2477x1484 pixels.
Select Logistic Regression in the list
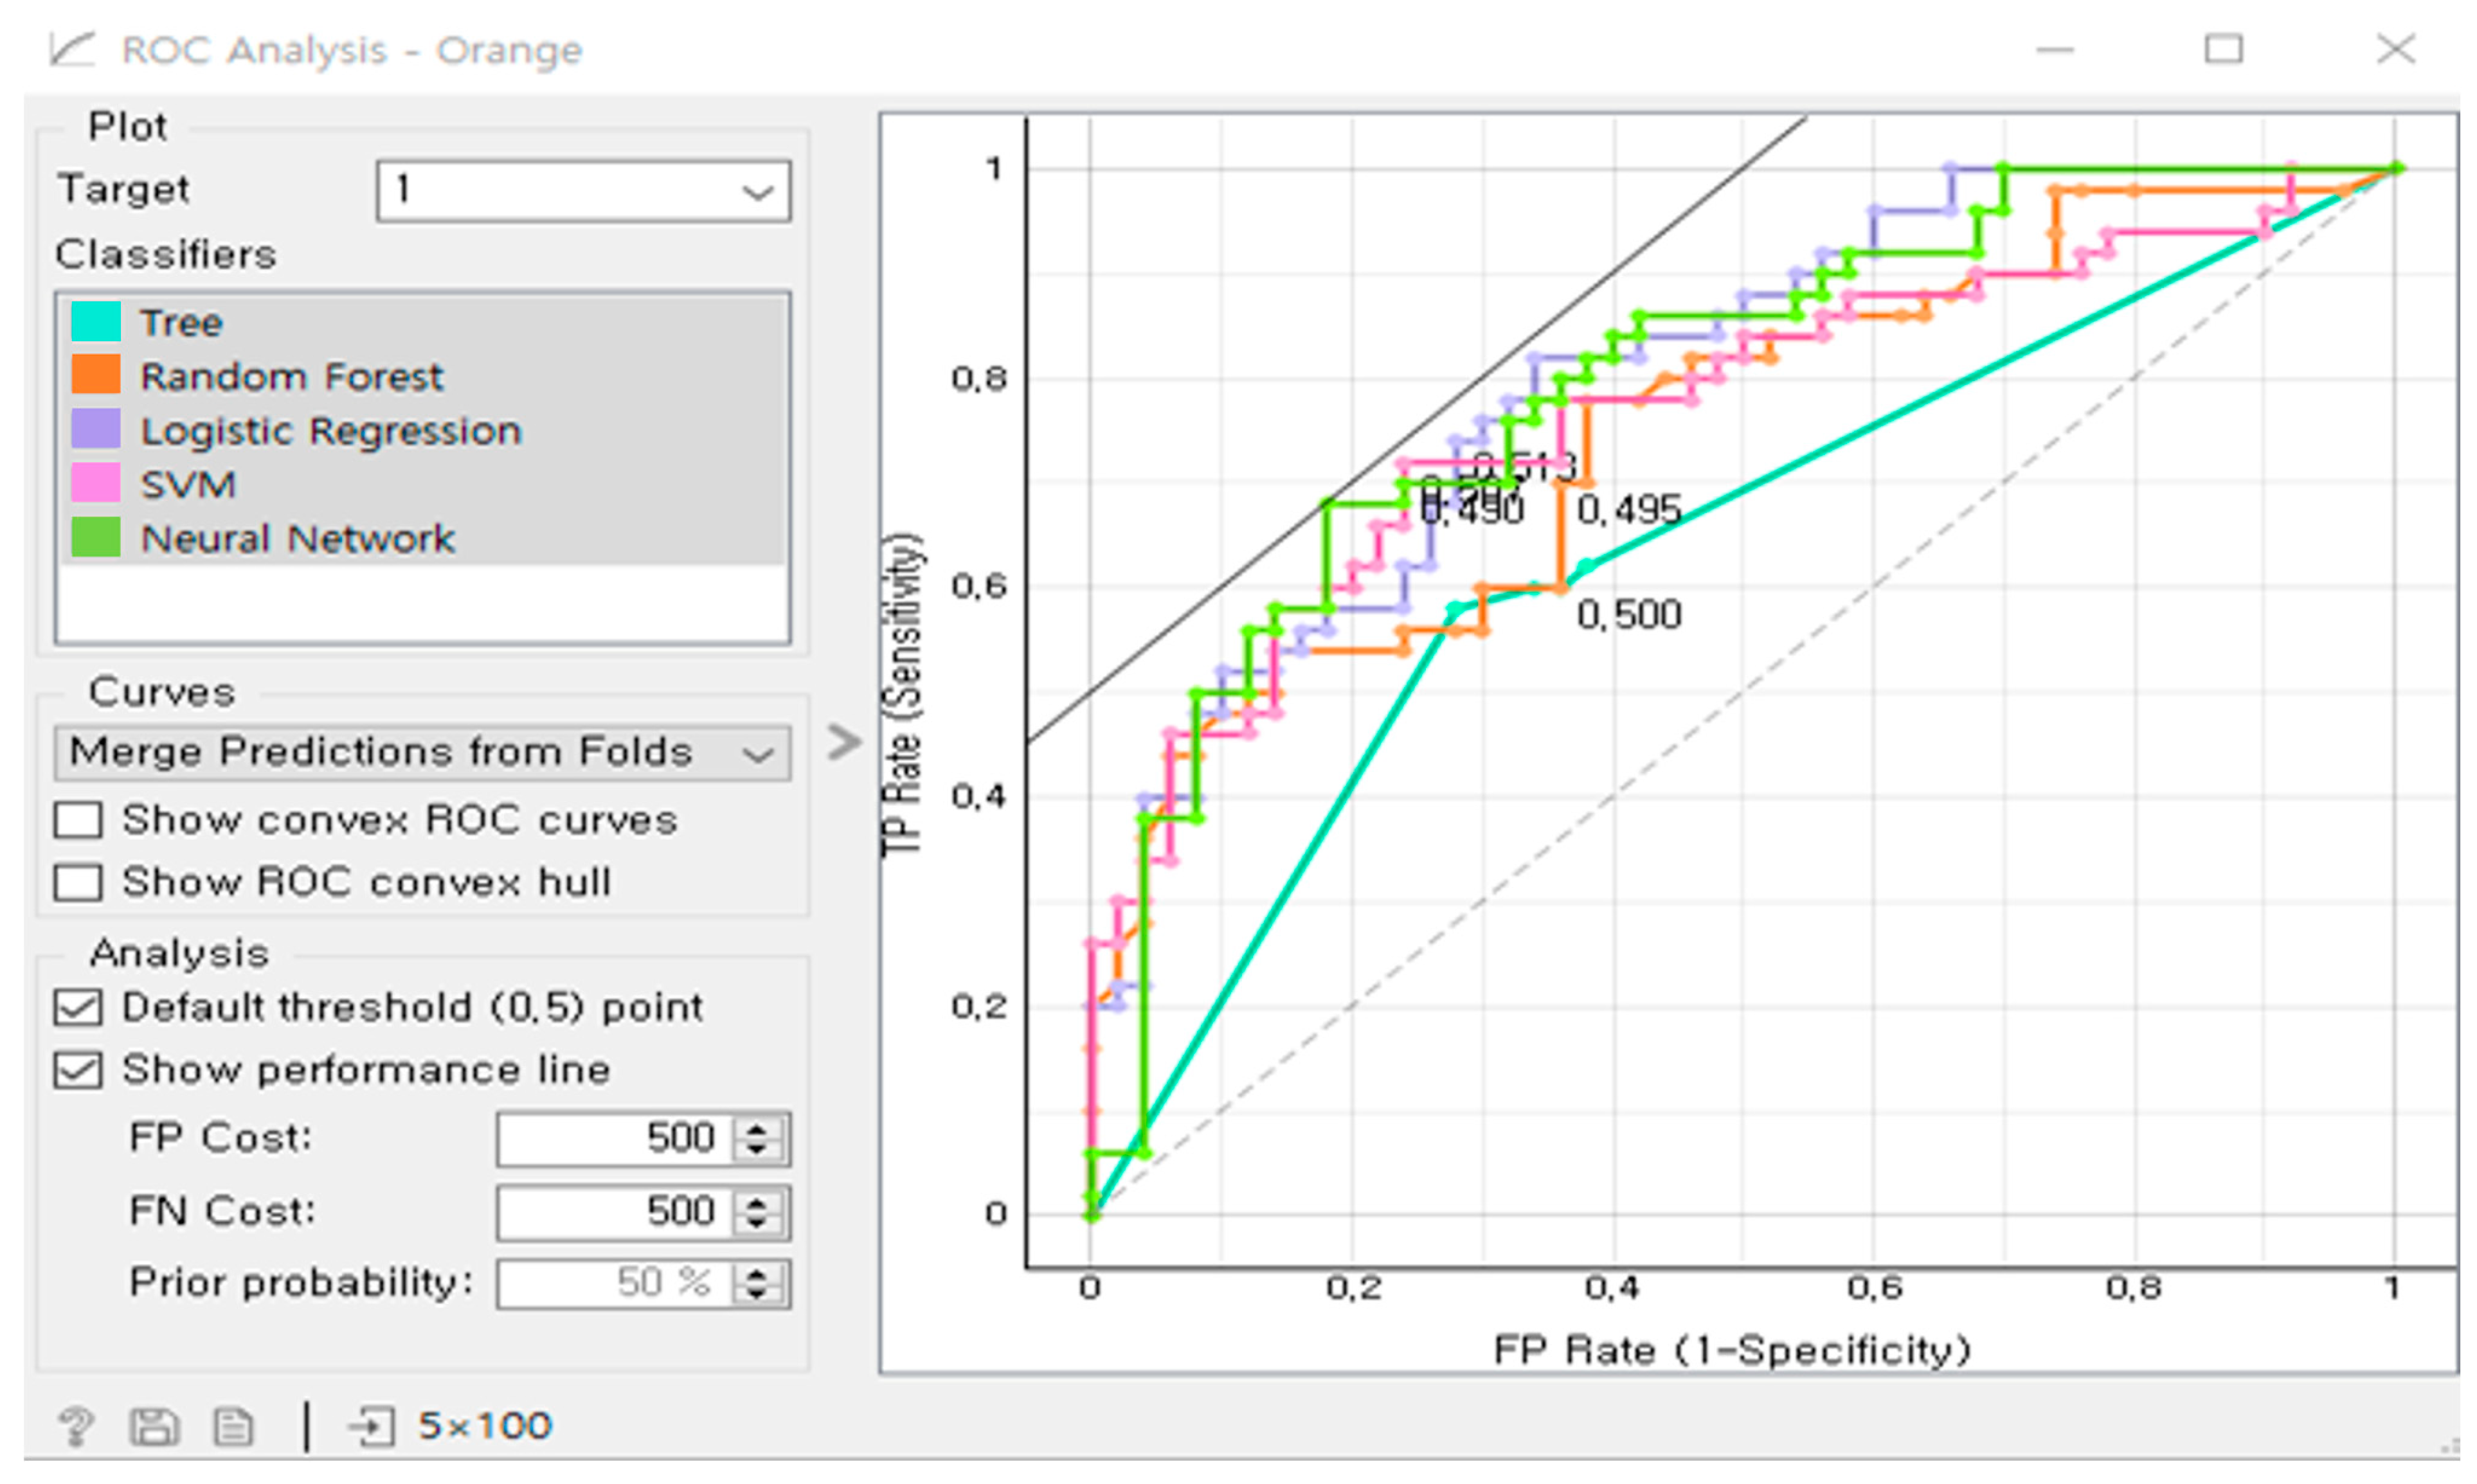coord(331,431)
